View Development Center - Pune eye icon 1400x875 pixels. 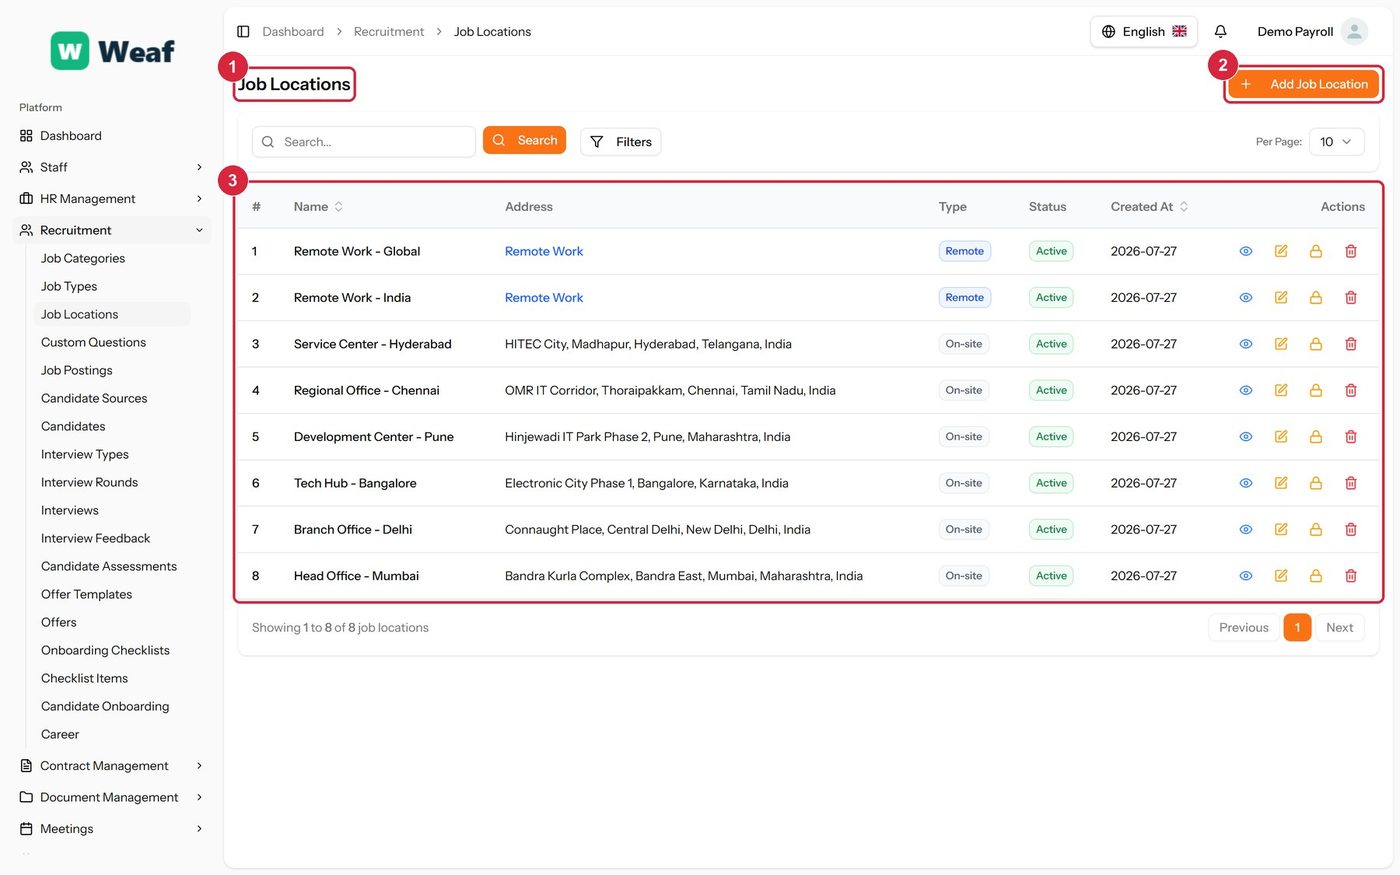pyautogui.click(x=1246, y=437)
